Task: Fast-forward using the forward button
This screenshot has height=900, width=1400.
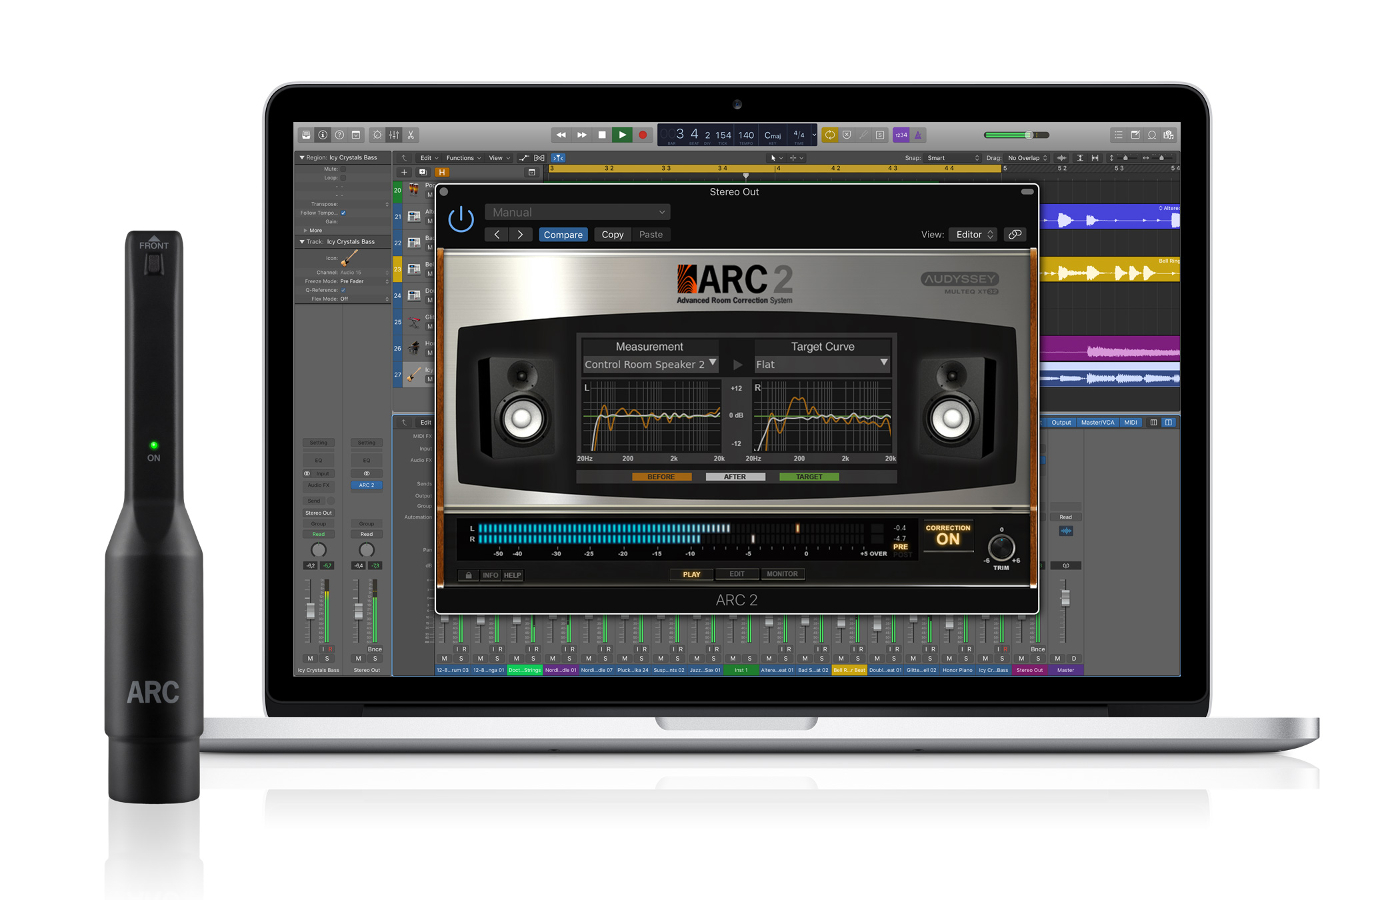Action: pos(581,135)
